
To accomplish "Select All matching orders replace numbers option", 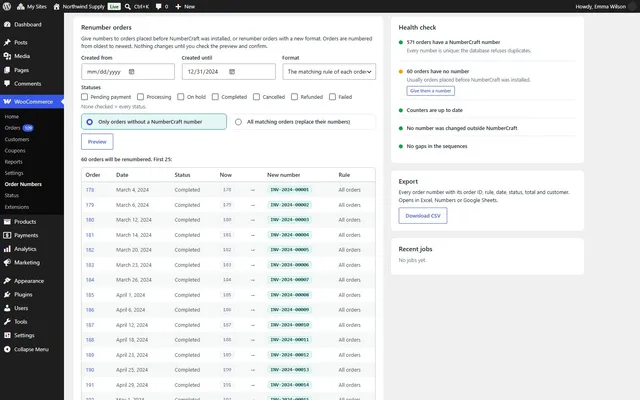I will point(303,122).
